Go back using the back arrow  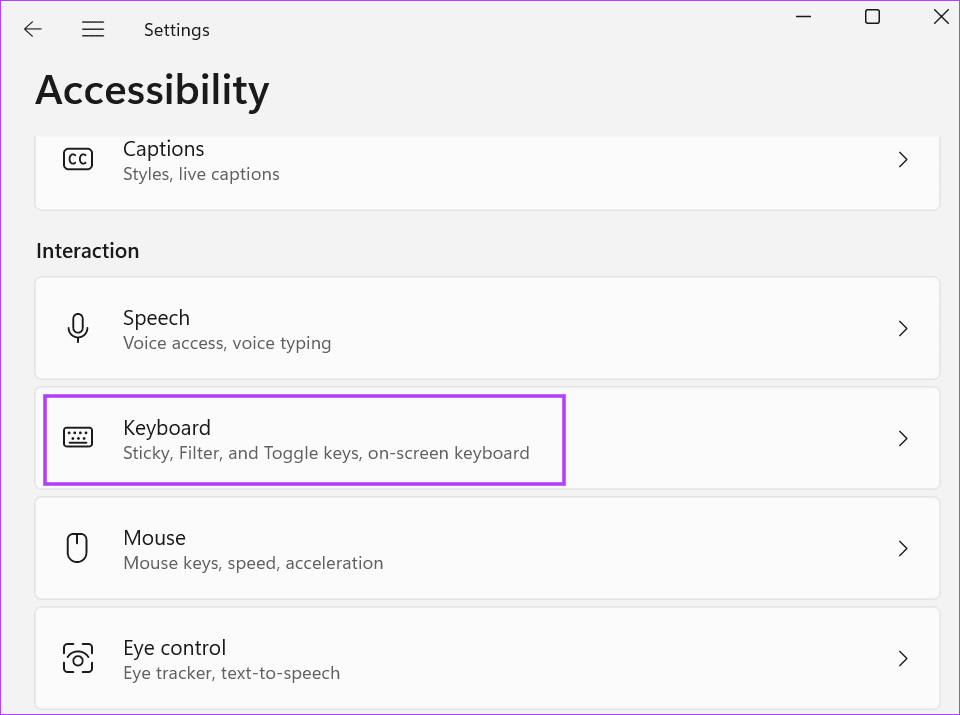click(32, 29)
